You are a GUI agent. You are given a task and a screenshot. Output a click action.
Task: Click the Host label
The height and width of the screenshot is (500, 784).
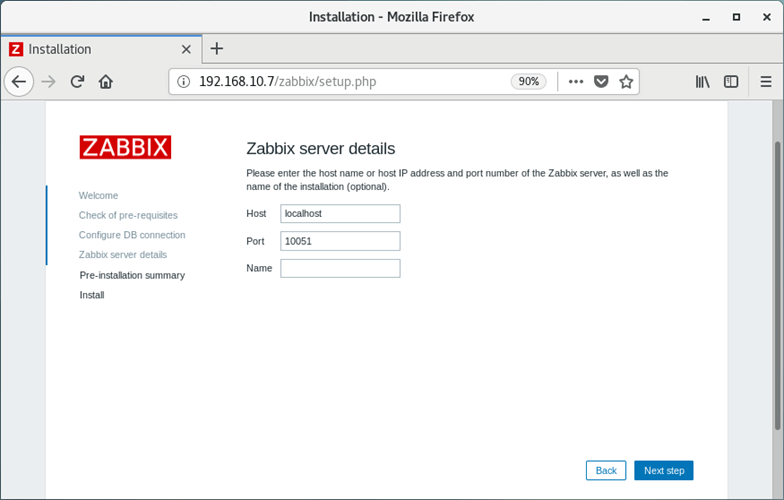(x=256, y=214)
